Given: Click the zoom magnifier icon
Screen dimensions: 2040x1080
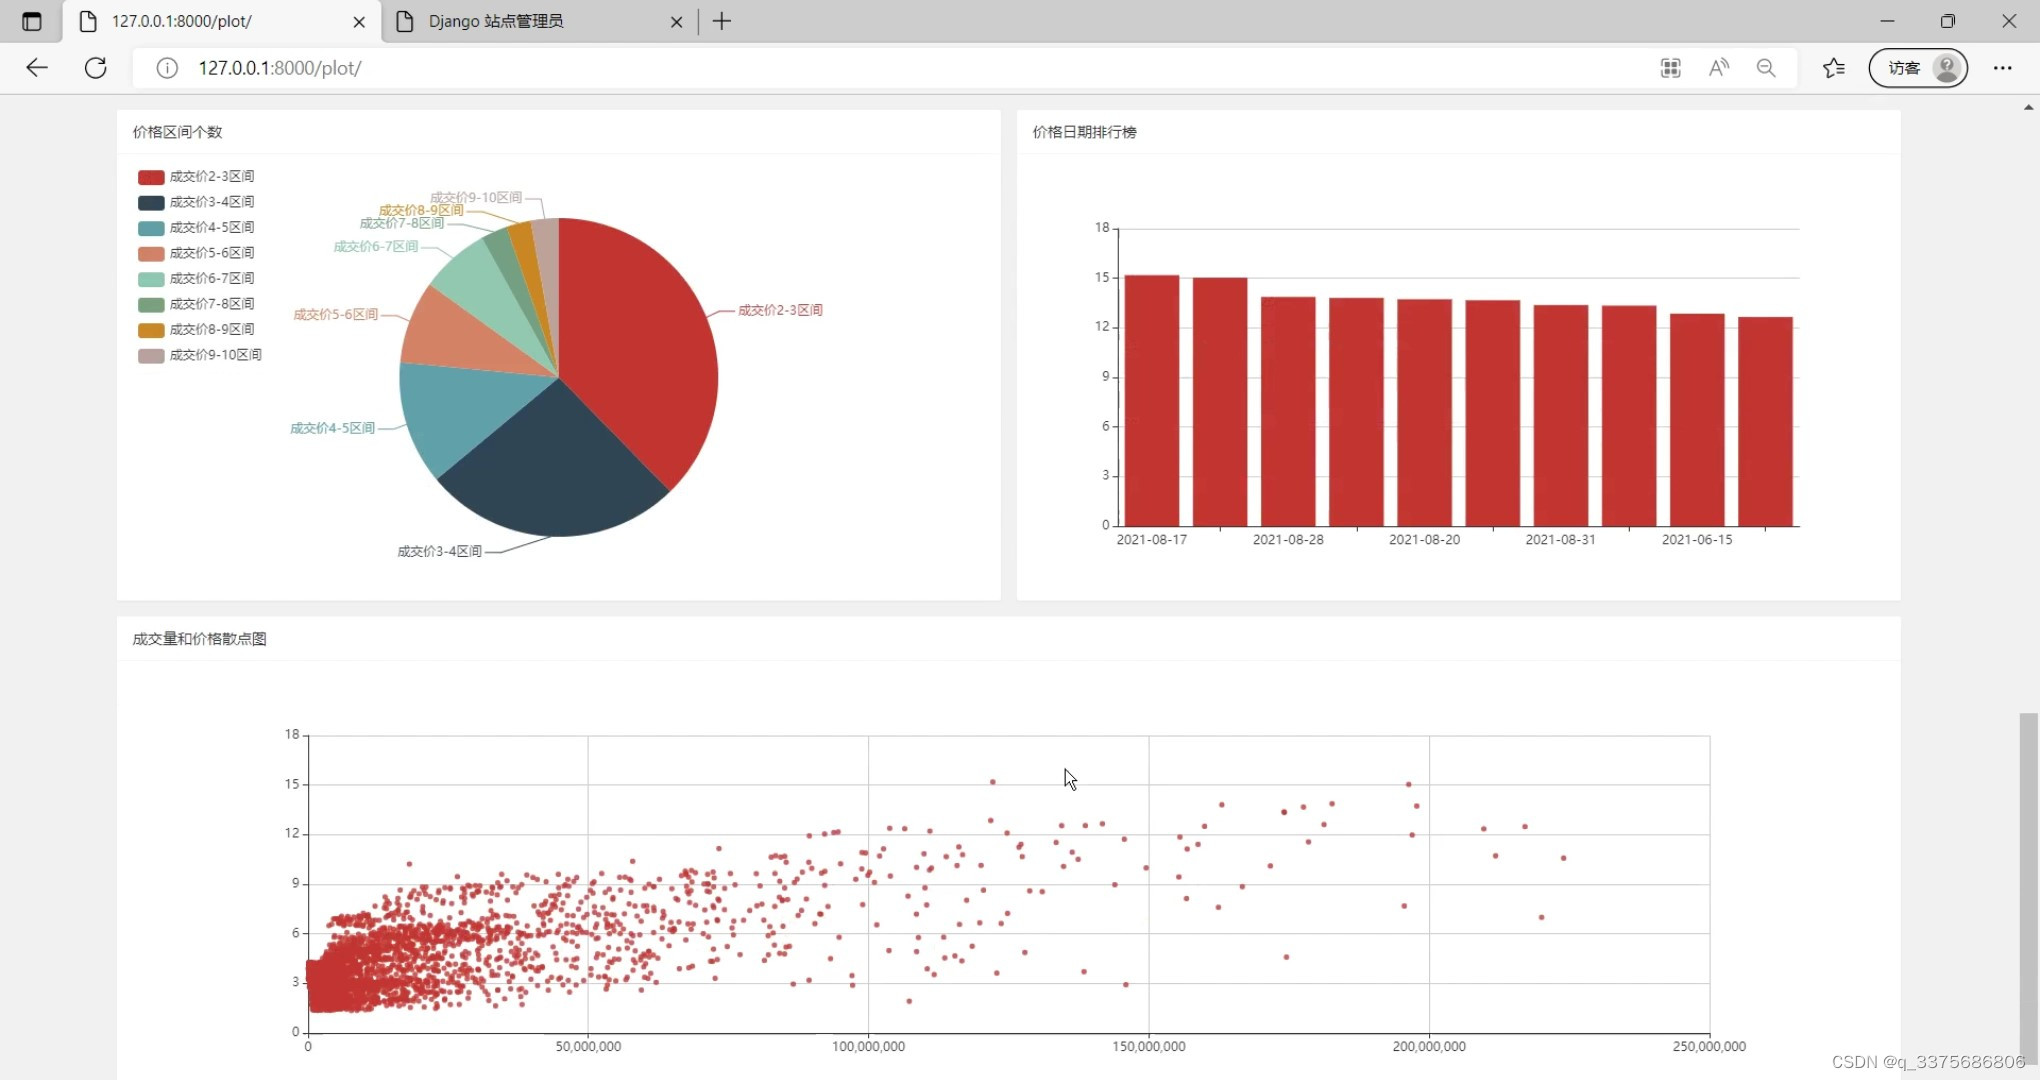Looking at the screenshot, I should (x=1766, y=68).
